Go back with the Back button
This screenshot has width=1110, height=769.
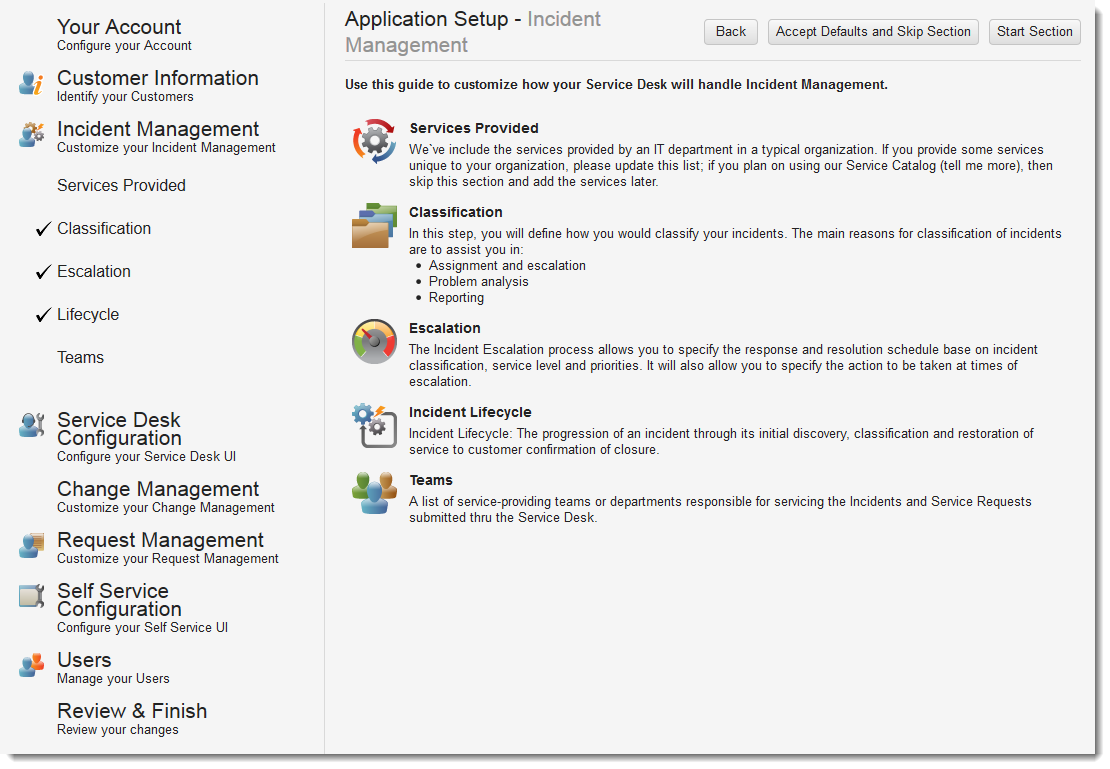click(731, 32)
